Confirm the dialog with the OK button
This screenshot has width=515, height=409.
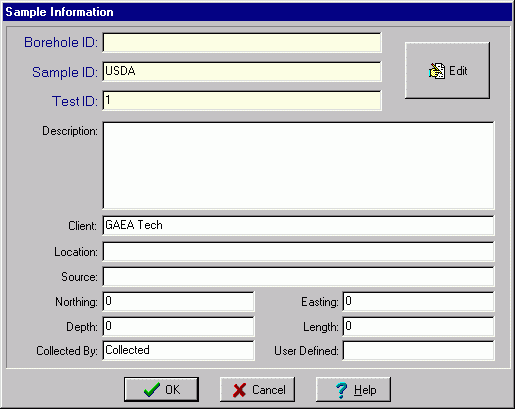[x=161, y=389]
